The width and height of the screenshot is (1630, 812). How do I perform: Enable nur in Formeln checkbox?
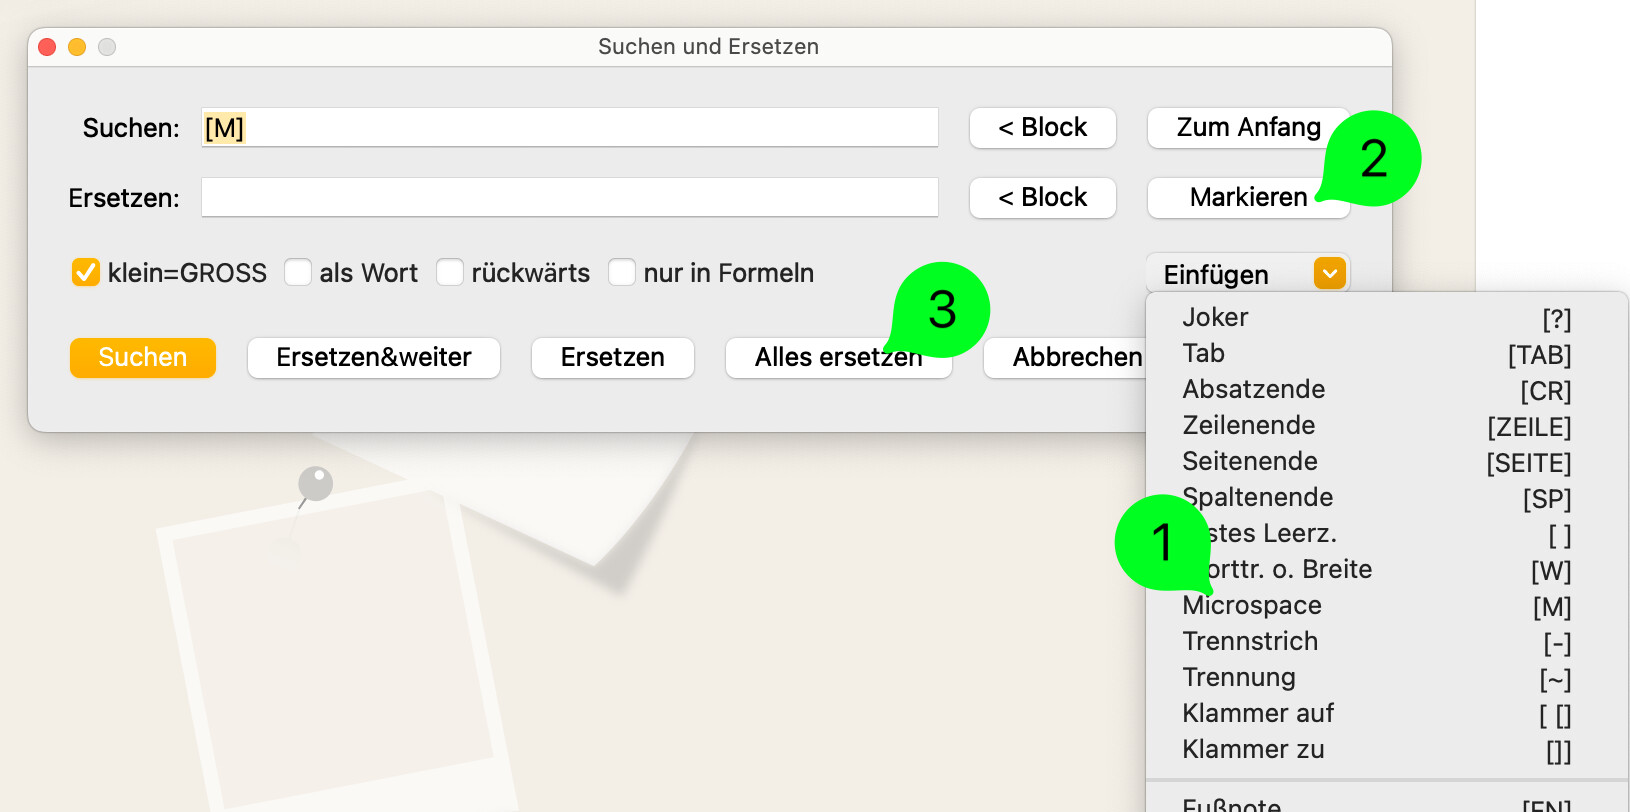pyautogui.click(x=622, y=272)
